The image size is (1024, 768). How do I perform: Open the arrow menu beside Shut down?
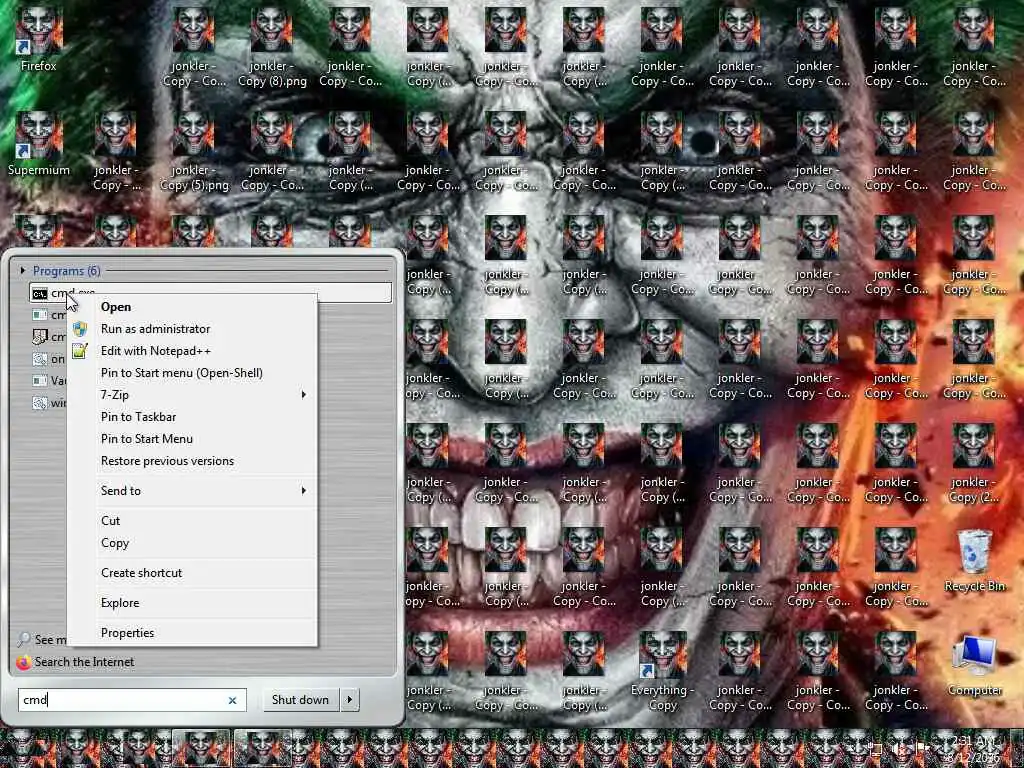350,699
